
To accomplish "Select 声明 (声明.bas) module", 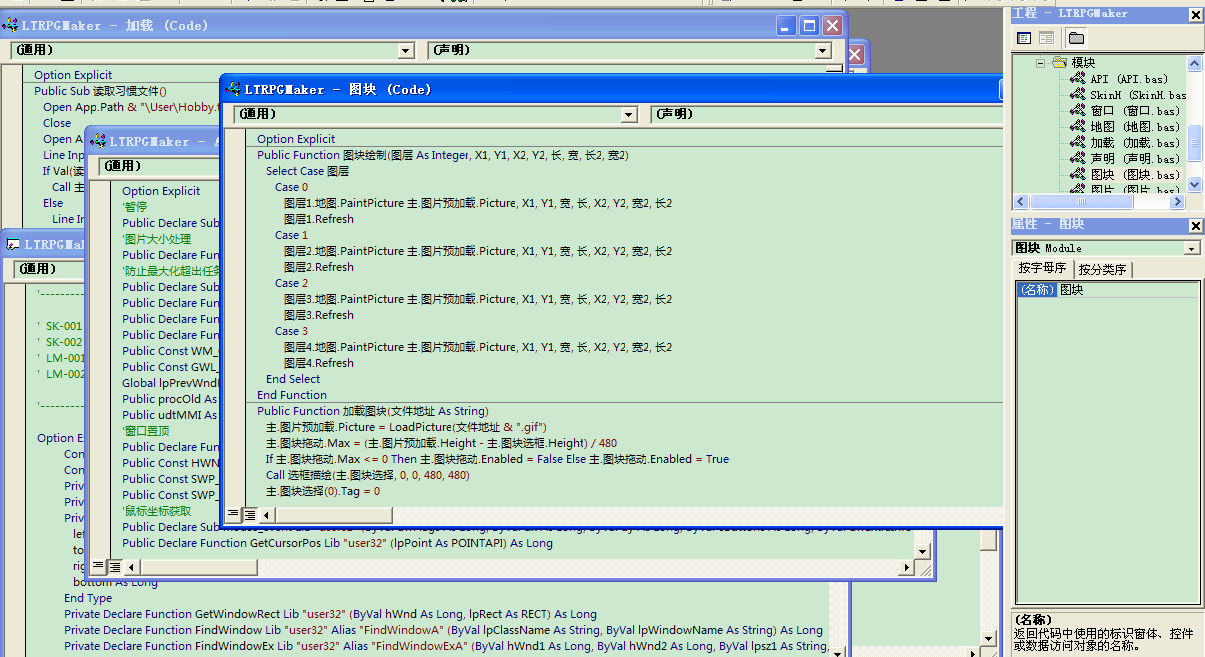I will click(x=1134, y=159).
